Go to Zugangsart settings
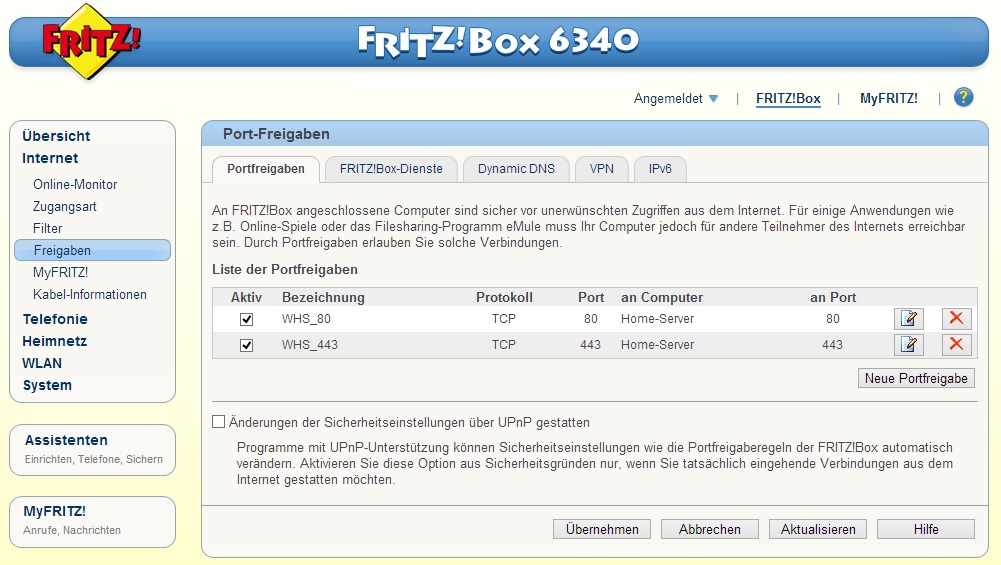The image size is (1001, 565). pyautogui.click(x=64, y=207)
